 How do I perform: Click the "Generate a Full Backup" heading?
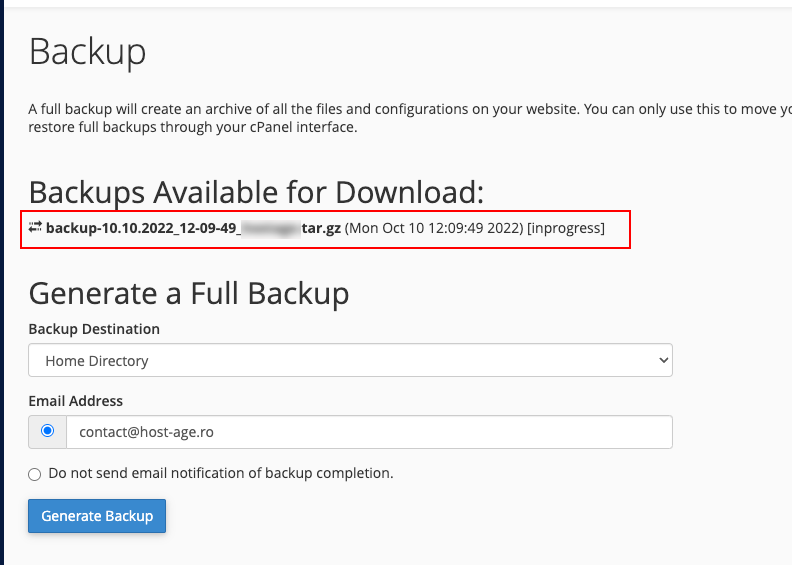(x=189, y=292)
